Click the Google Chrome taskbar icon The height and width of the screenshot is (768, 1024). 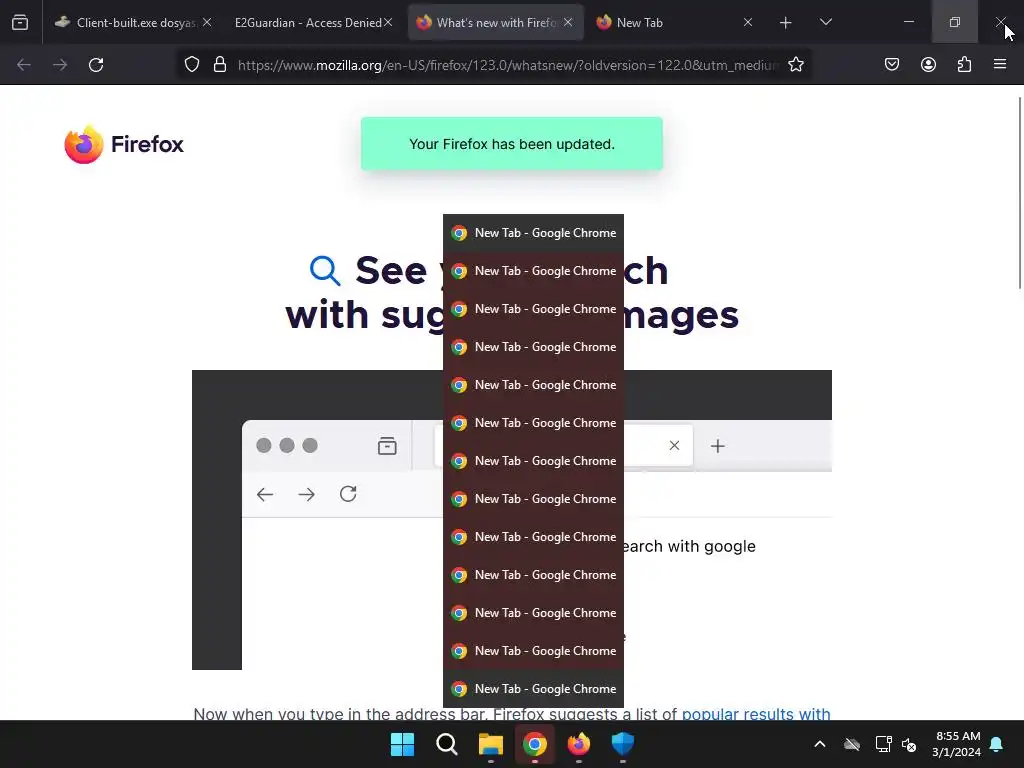(x=534, y=744)
